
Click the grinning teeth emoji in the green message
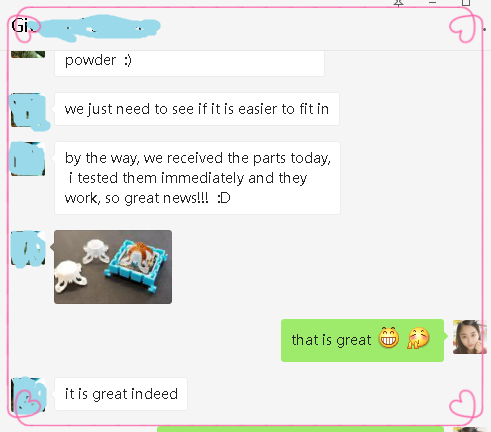pos(388,338)
